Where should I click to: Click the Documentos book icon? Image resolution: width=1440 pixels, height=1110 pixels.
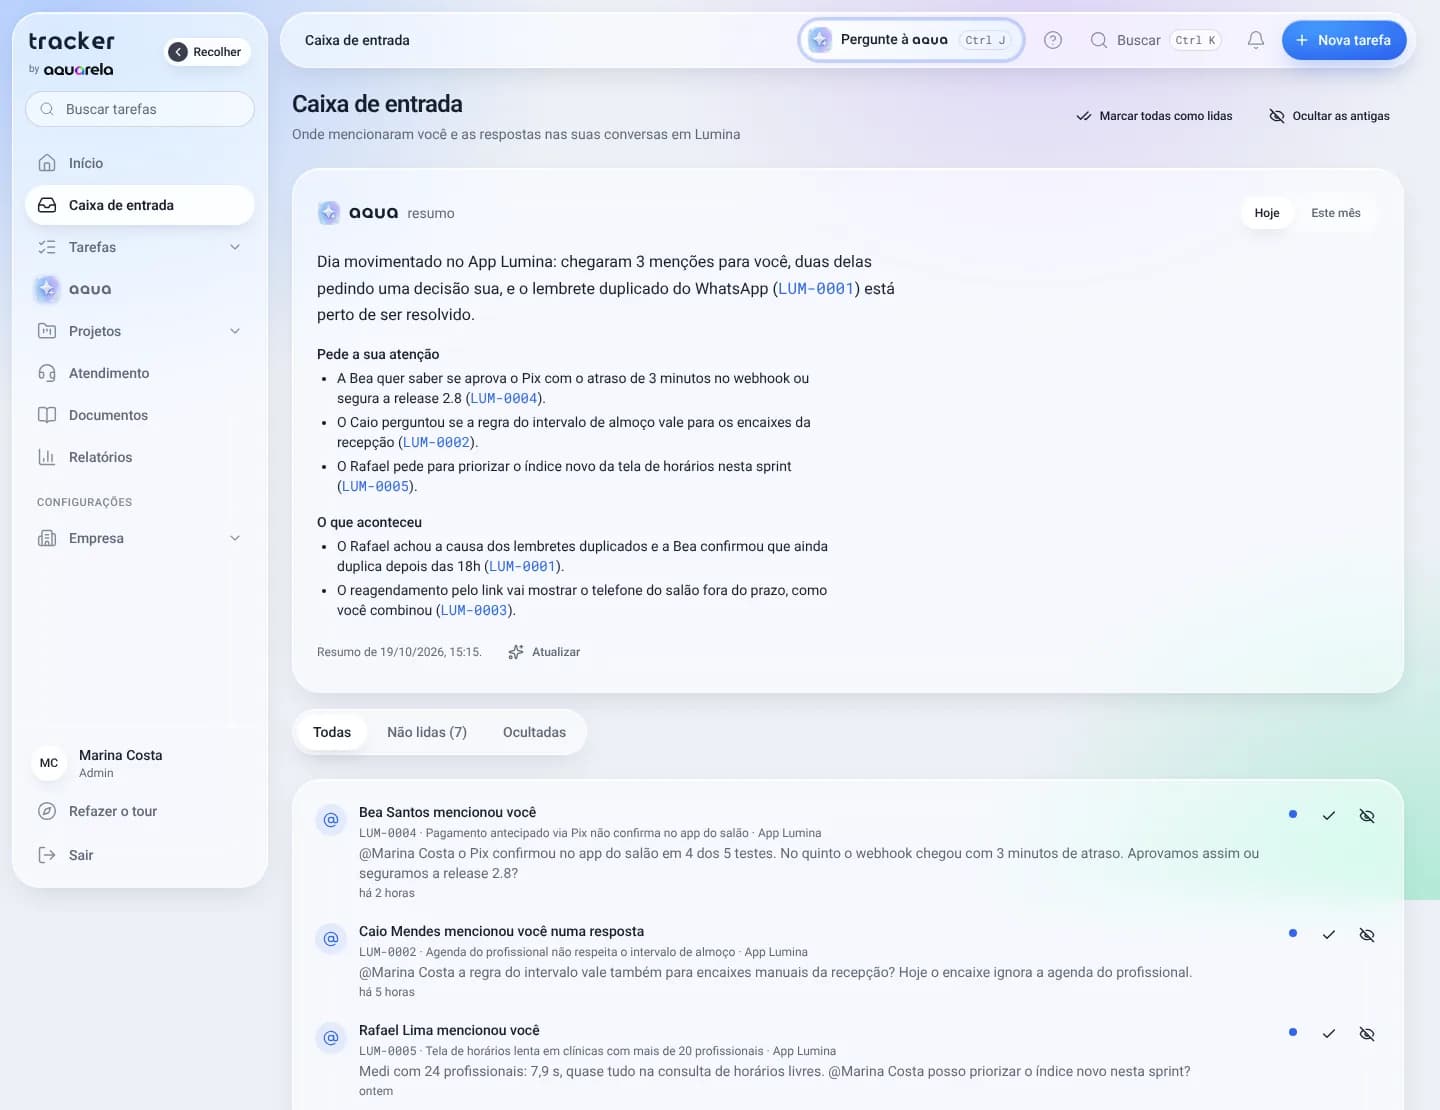pos(47,415)
